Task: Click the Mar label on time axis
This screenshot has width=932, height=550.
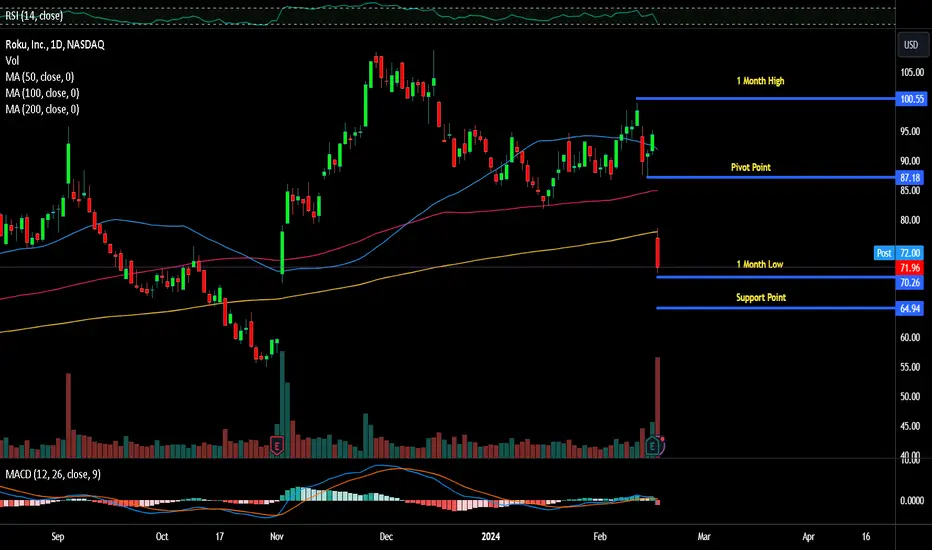Action: pyautogui.click(x=704, y=536)
